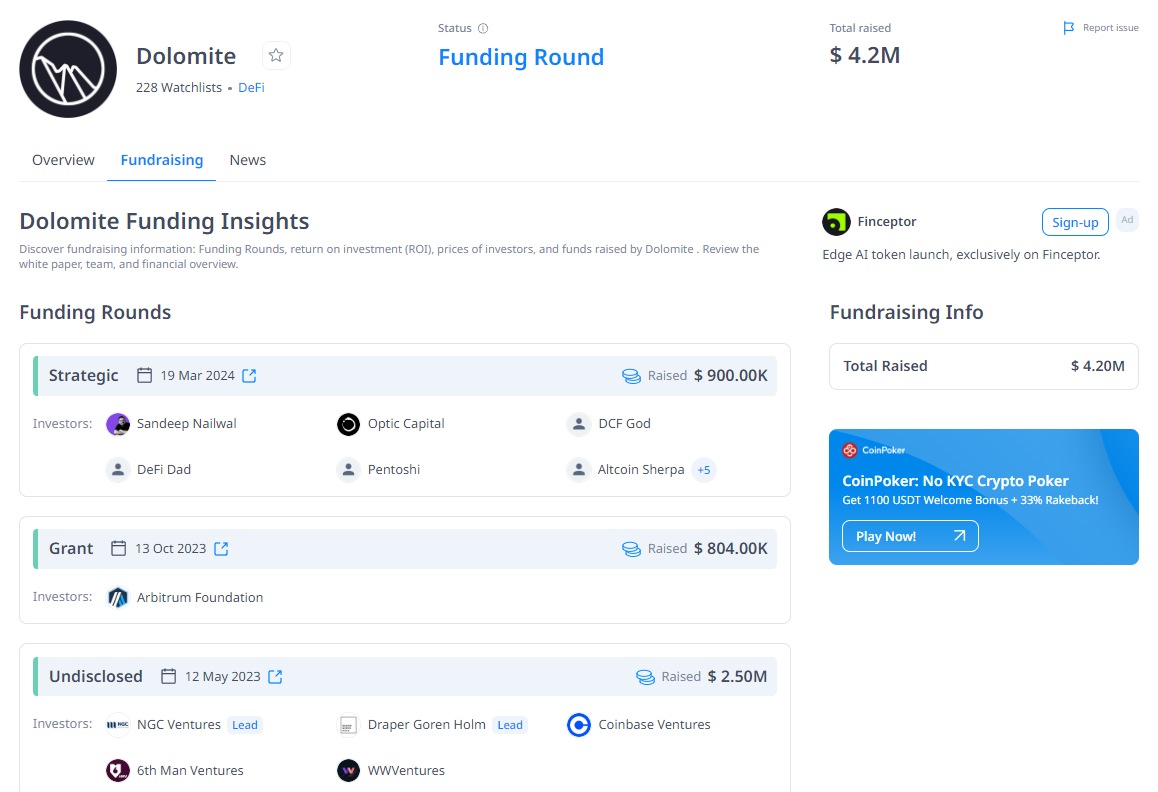
Task: Open Coinbase Ventures investor name
Action: (x=654, y=725)
